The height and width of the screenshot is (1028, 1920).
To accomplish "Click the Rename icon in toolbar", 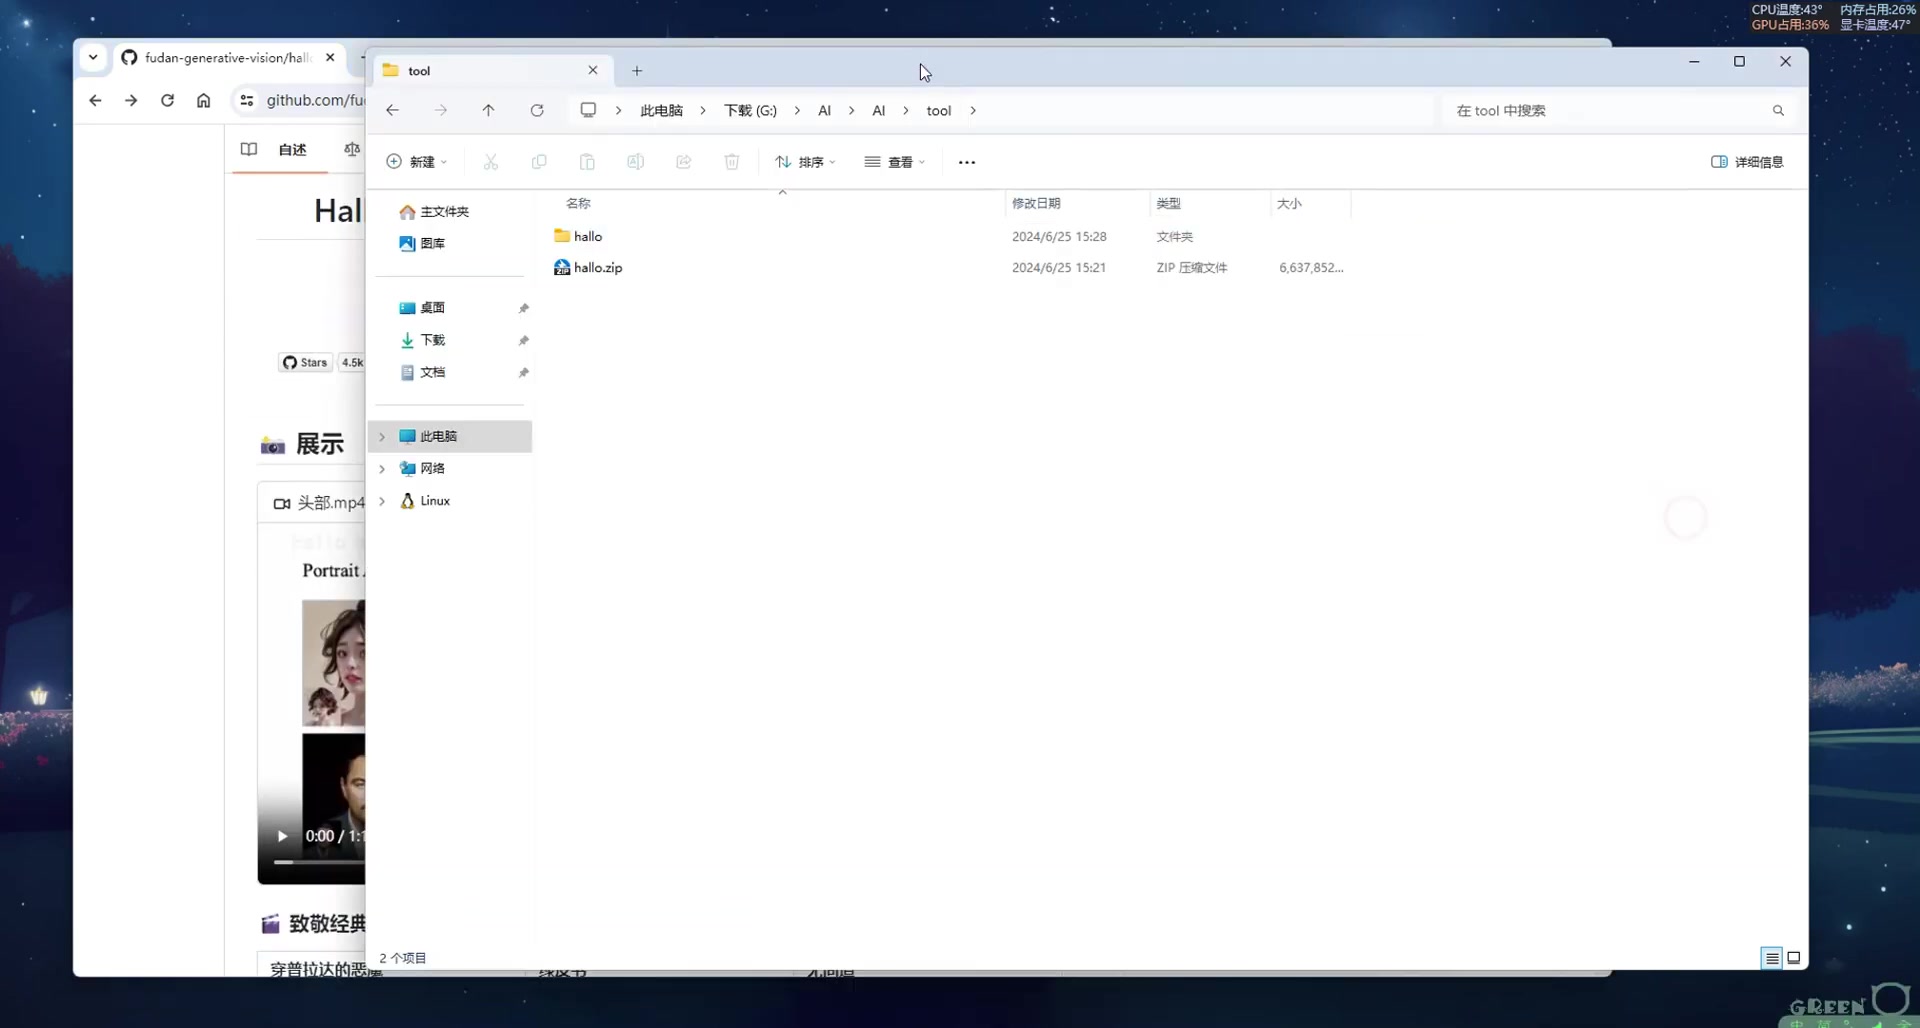I will click(x=635, y=162).
